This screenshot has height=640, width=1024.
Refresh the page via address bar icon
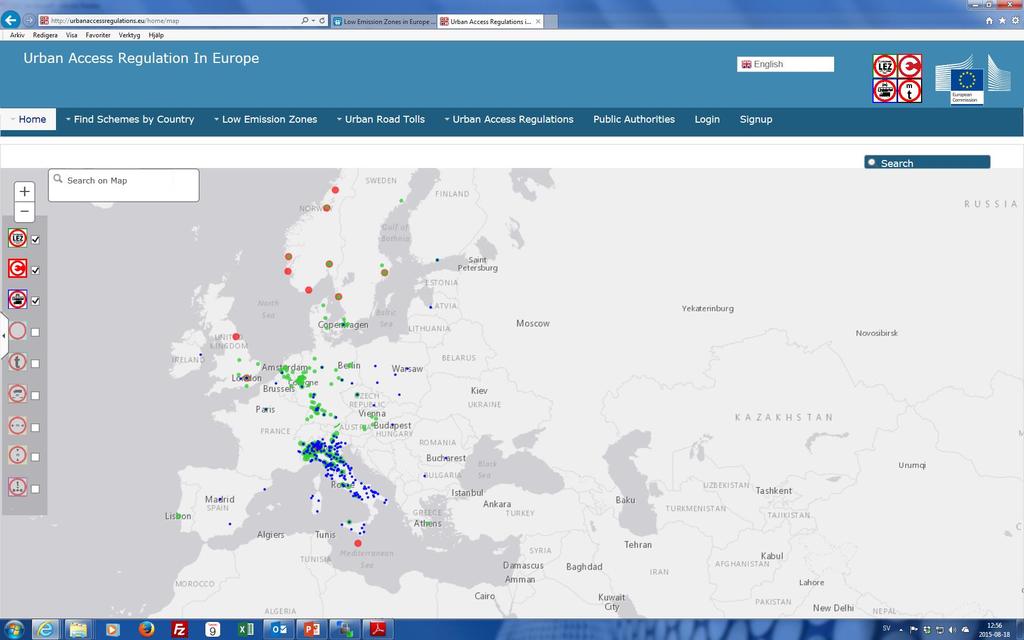point(322,21)
